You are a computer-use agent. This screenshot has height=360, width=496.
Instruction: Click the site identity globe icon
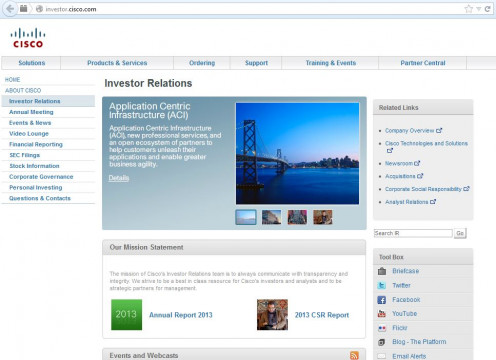coord(39,9)
